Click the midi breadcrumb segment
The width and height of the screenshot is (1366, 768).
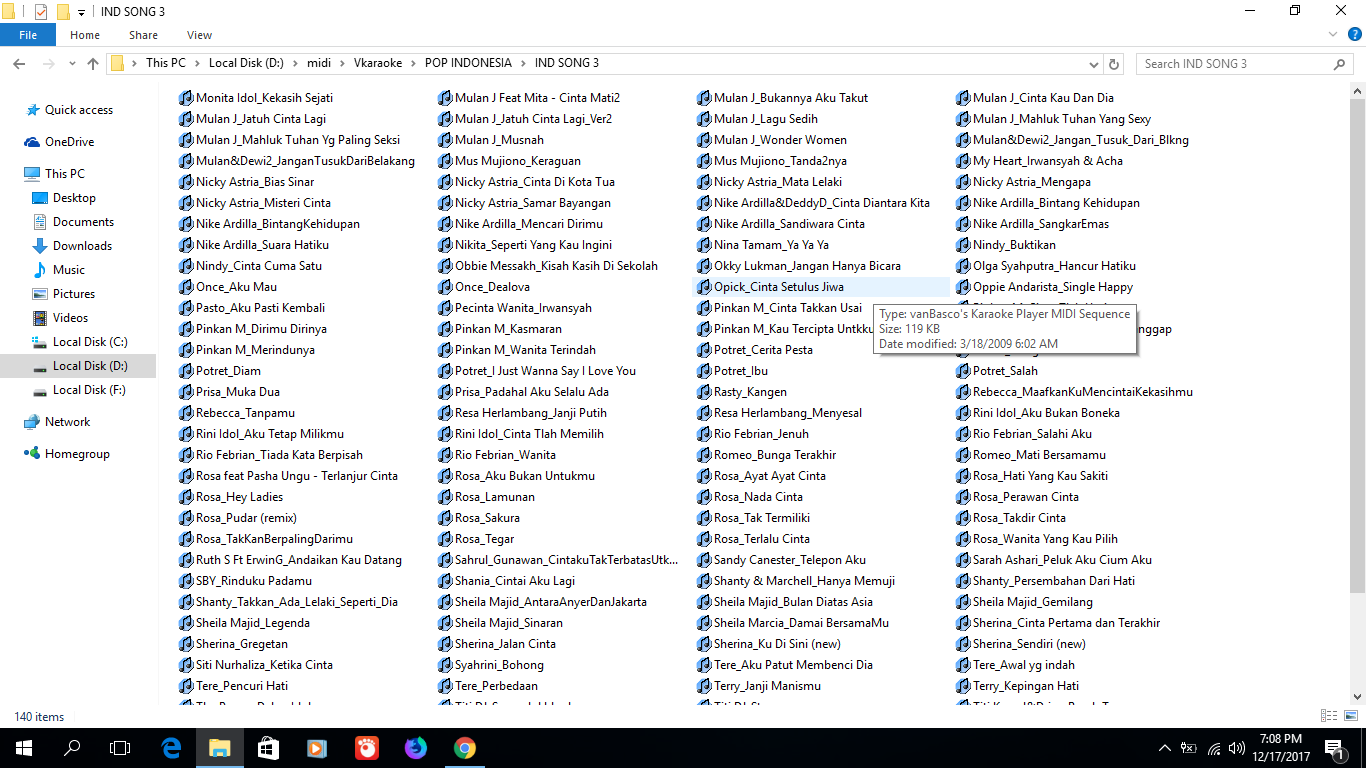[x=319, y=63]
